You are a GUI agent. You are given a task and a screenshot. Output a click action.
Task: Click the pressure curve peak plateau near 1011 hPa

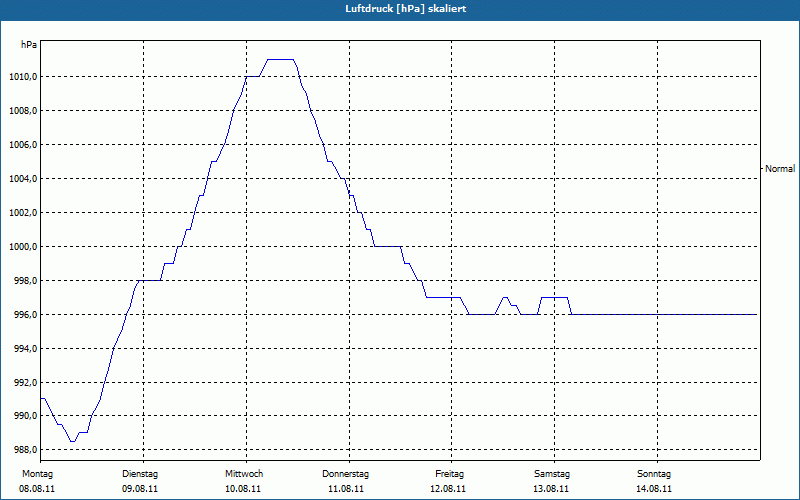point(281,60)
